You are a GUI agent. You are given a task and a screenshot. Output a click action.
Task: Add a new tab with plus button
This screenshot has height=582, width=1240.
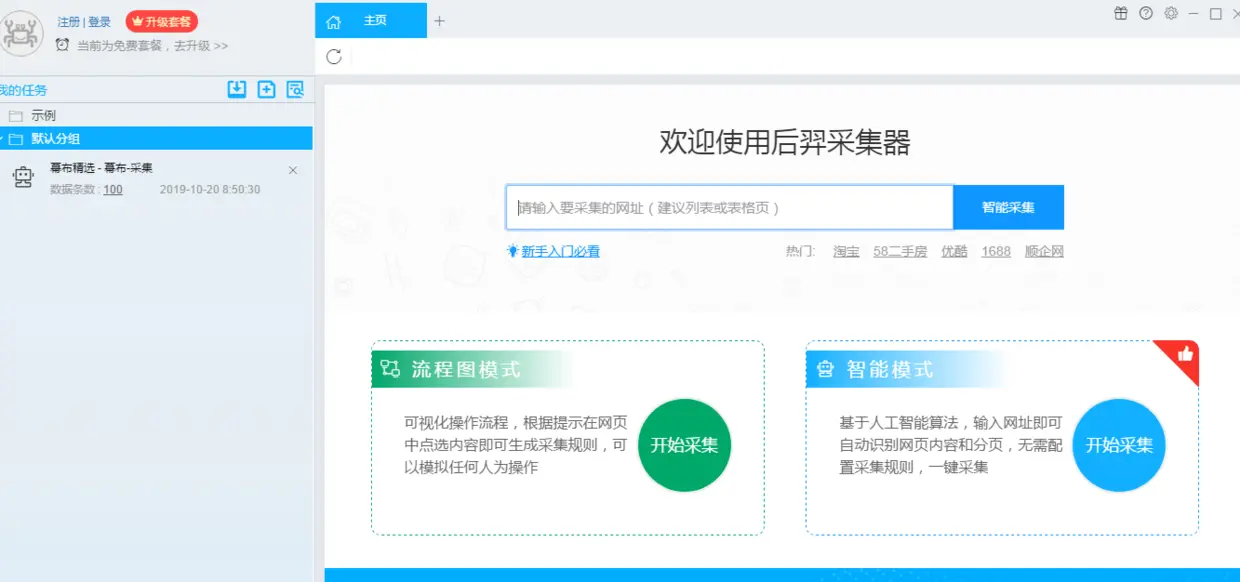tap(439, 21)
